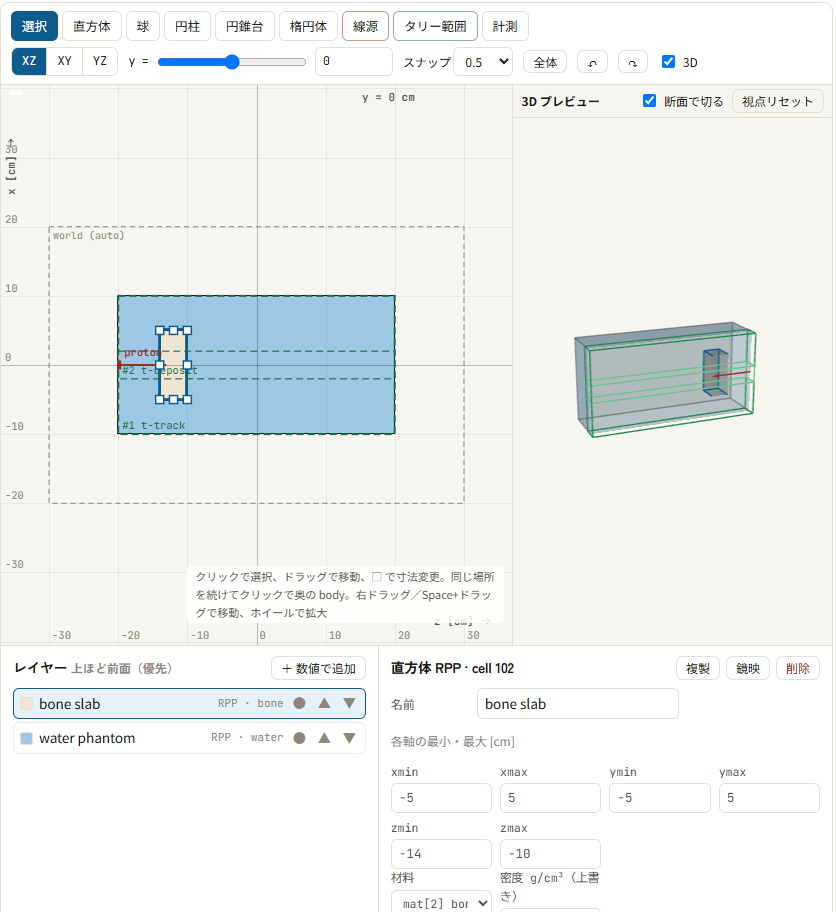Select the water phantom layer row
836x912 pixels.
(189, 738)
